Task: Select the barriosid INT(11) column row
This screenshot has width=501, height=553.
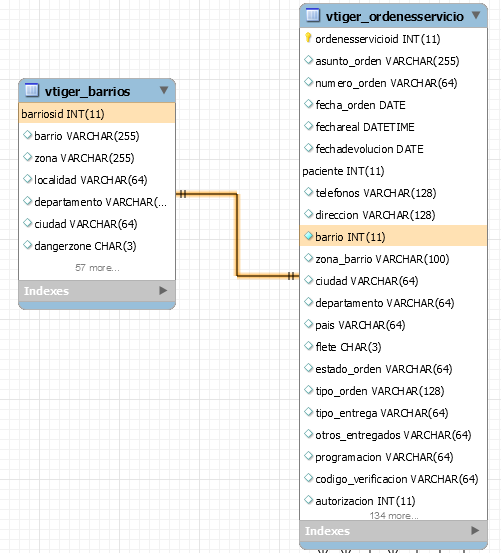Action: tap(97, 113)
